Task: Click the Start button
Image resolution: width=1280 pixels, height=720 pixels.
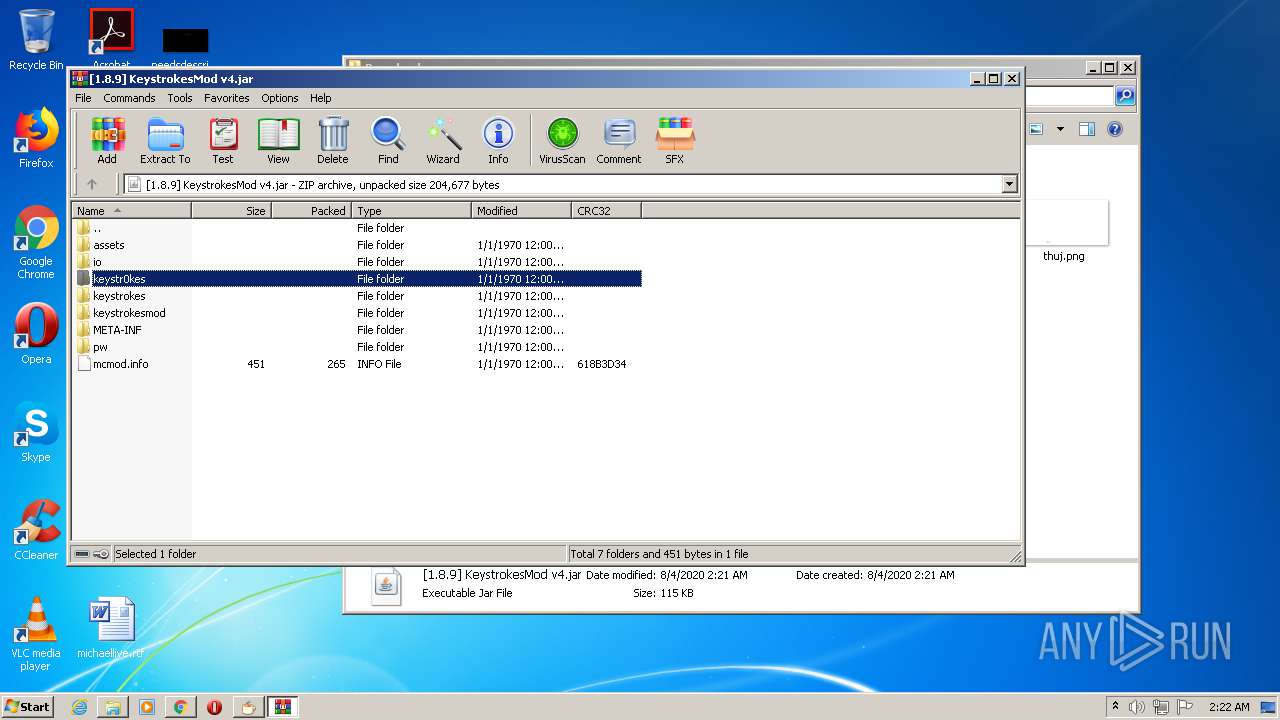Action: click(x=27, y=707)
